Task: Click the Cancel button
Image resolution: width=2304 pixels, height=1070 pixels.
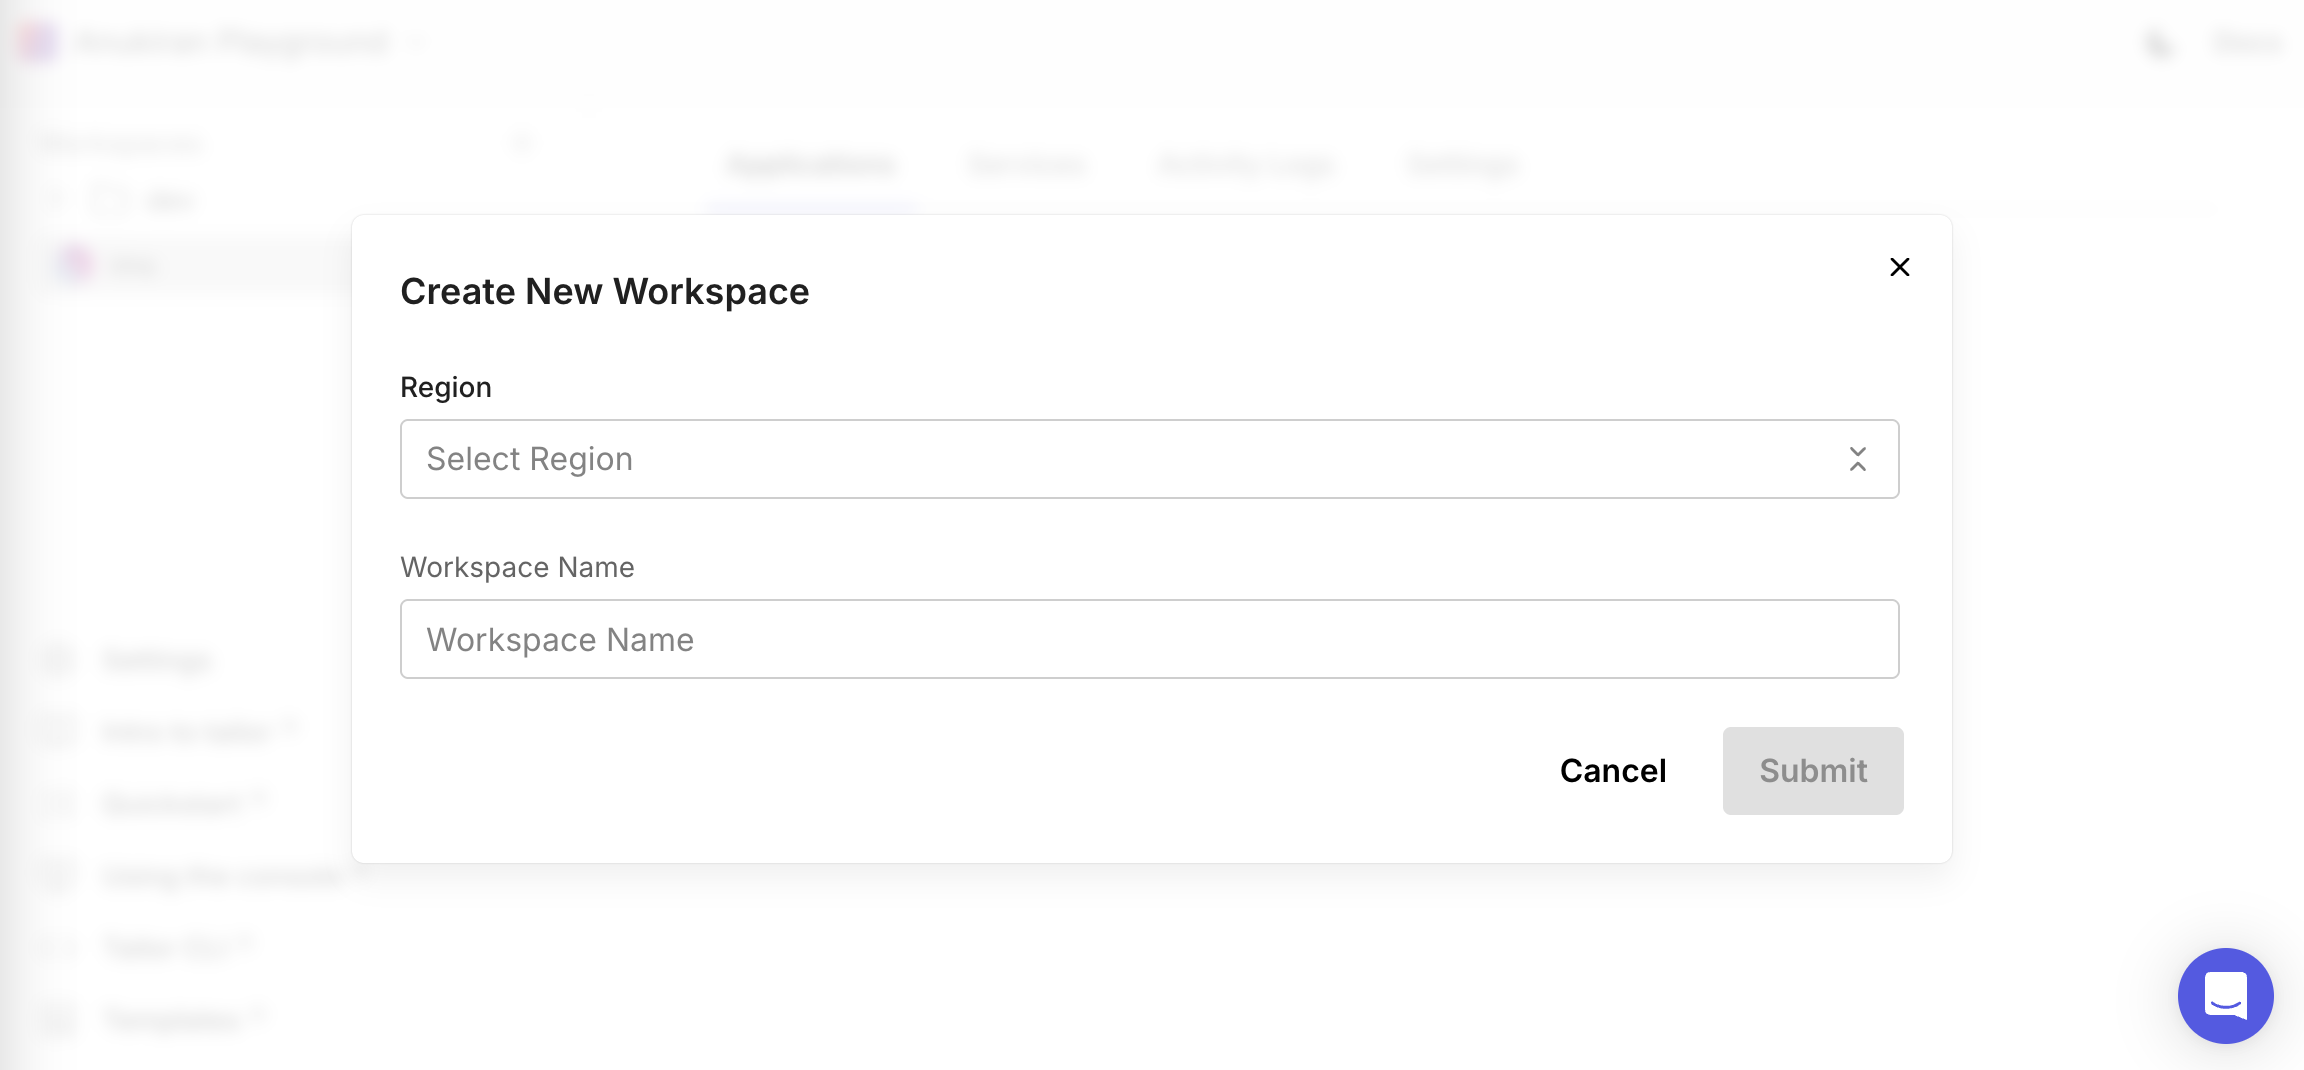Action: [1612, 770]
